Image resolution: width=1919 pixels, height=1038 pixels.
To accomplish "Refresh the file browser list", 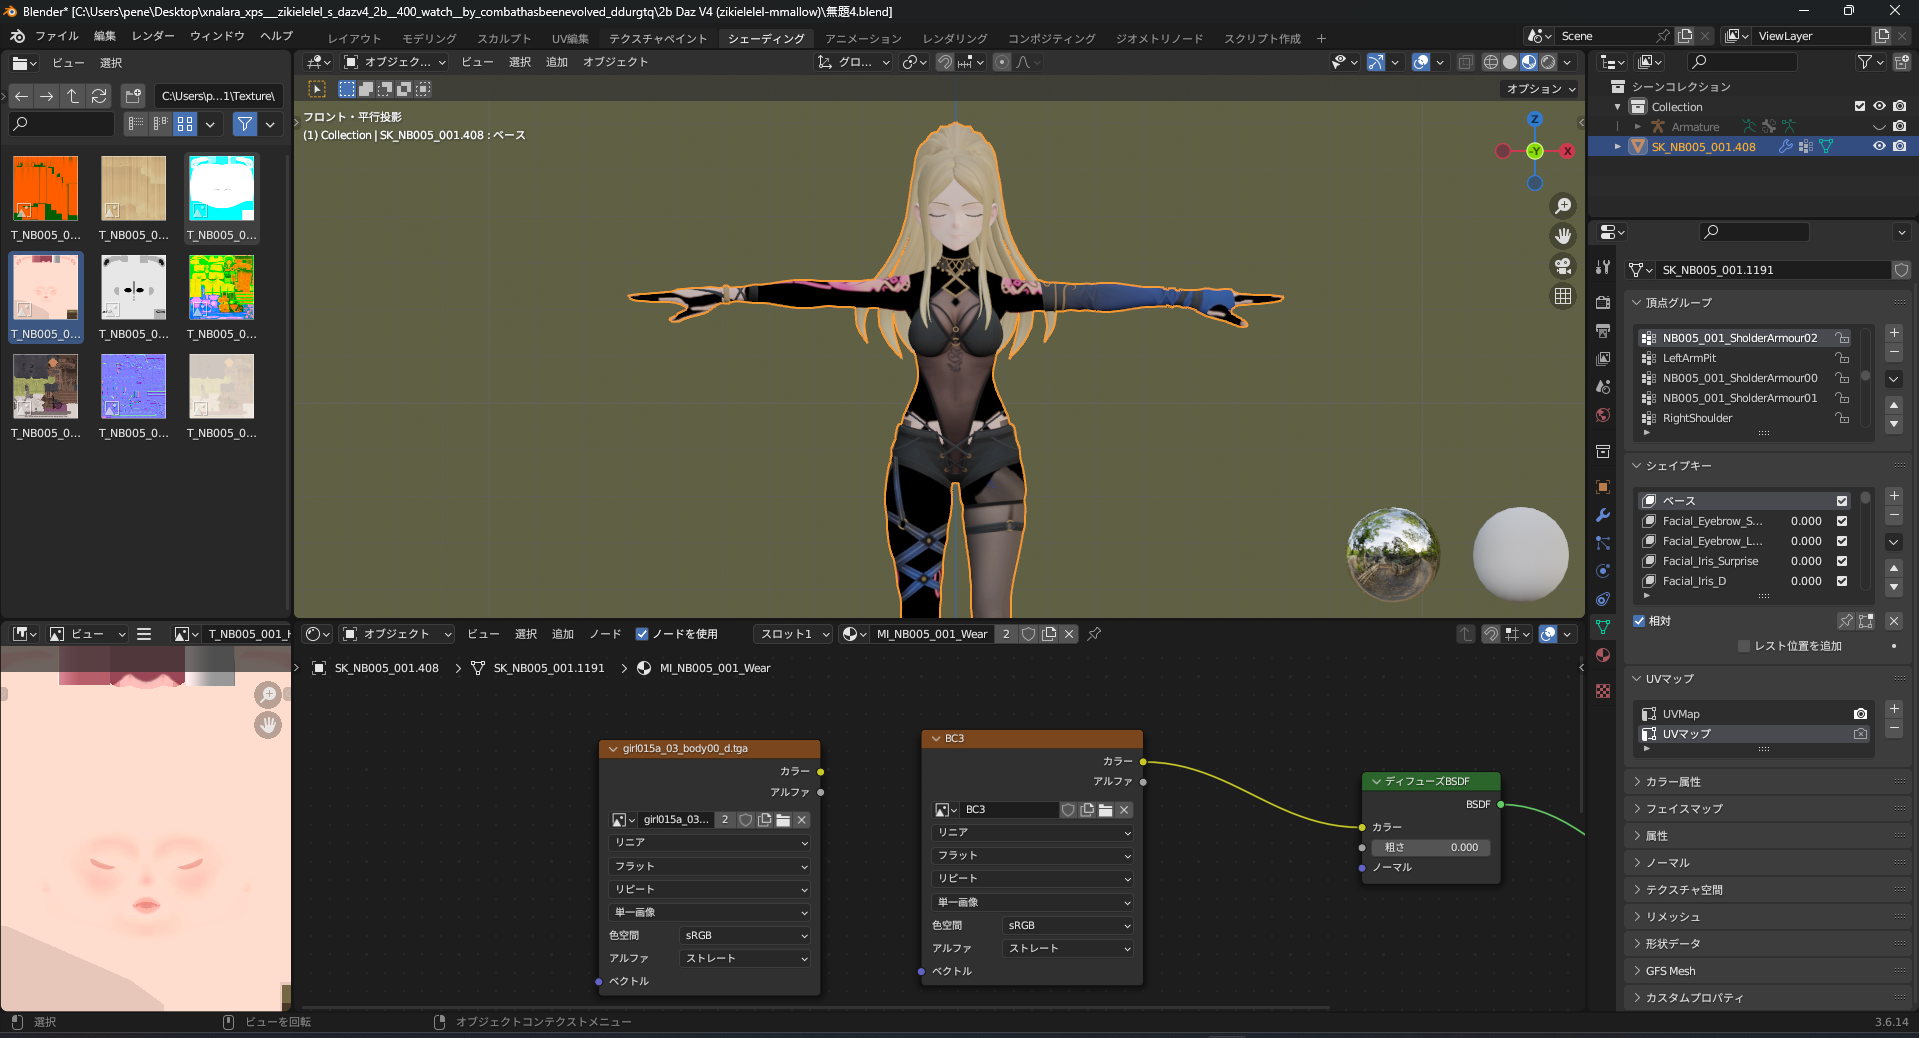I will [x=99, y=96].
